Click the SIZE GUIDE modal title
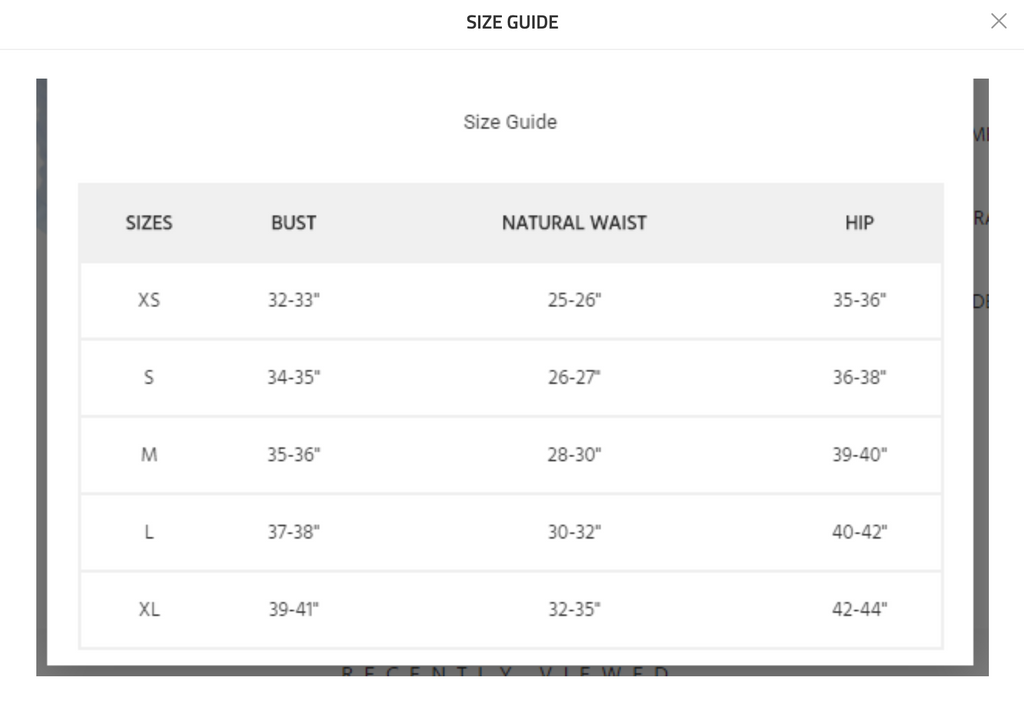The height and width of the screenshot is (712, 1024). click(512, 22)
